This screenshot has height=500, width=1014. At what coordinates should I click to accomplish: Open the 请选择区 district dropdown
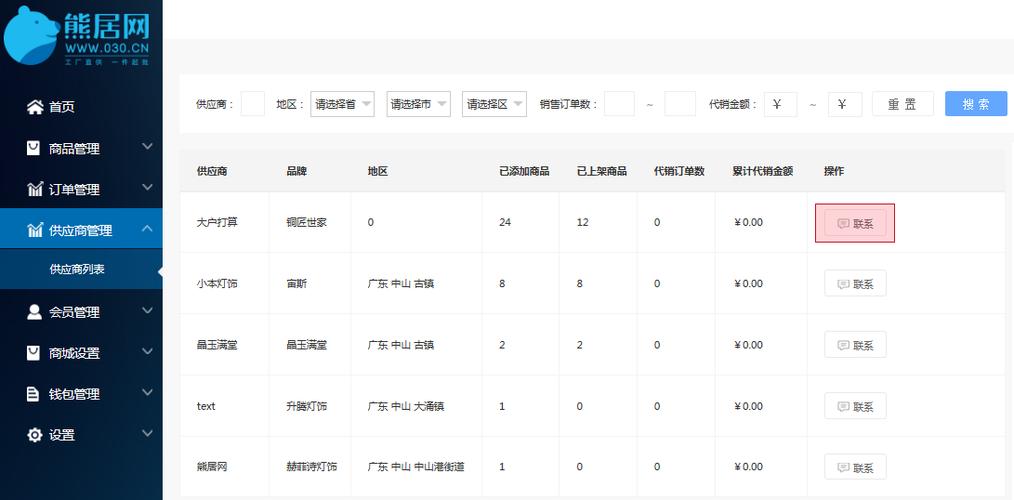point(495,104)
